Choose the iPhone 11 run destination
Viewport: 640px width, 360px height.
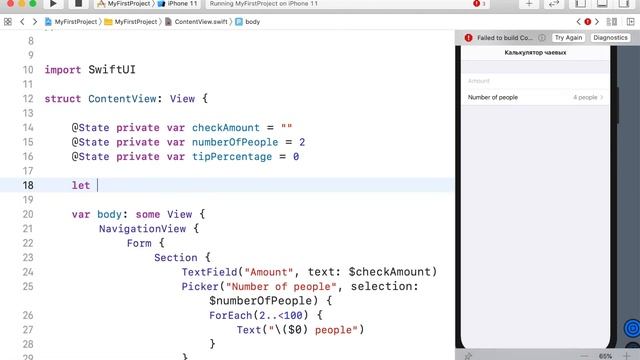click(177, 4)
